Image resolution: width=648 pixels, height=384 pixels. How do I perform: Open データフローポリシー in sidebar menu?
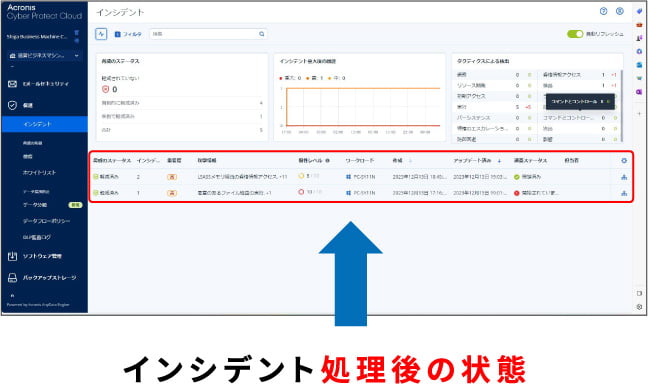[x=46, y=221]
